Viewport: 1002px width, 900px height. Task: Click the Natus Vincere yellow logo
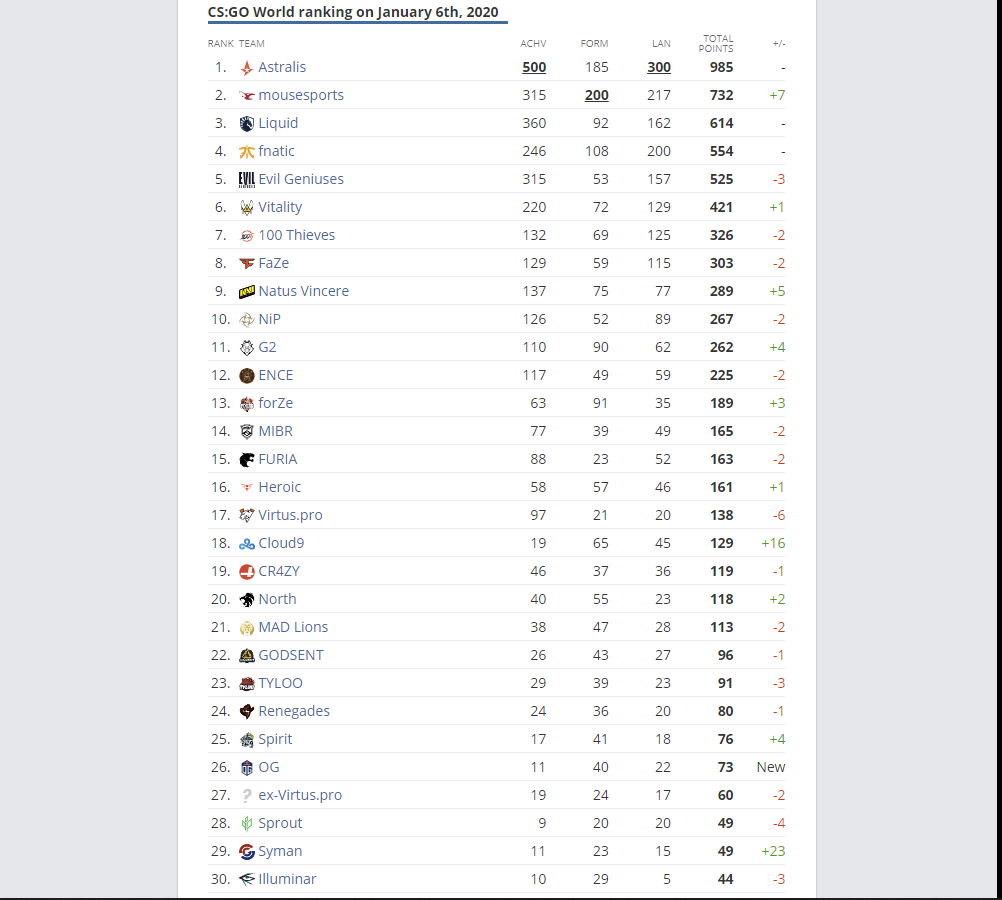[x=247, y=291]
